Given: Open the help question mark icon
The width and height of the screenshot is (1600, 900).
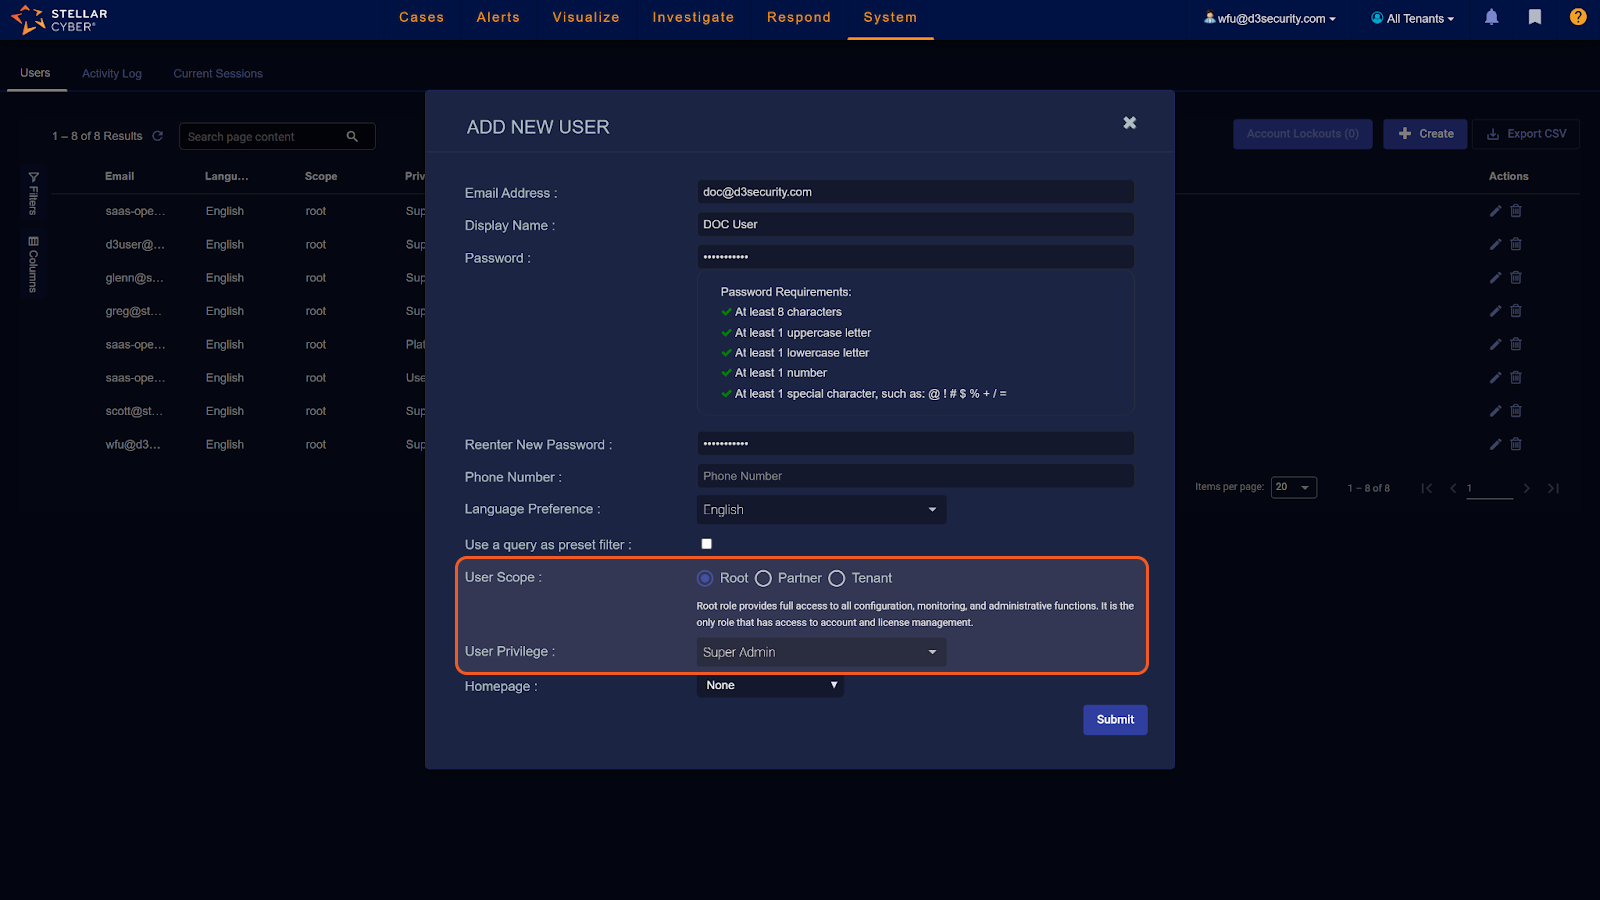Looking at the screenshot, I should pyautogui.click(x=1578, y=17).
